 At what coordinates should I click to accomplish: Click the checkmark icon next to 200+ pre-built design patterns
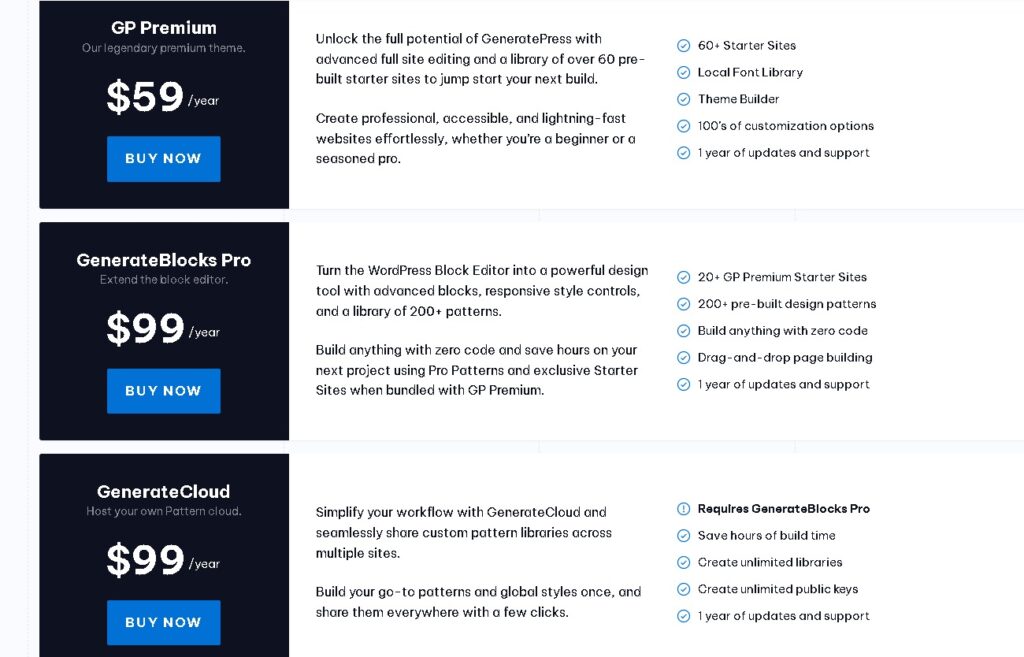pos(684,304)
